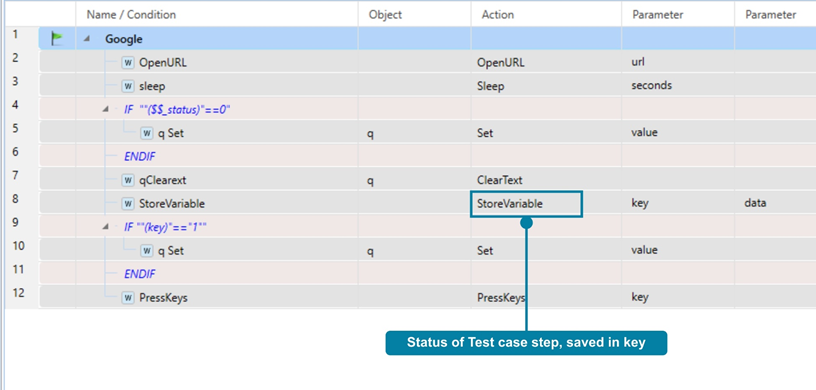Screen dimensions: 816x390
Task: Click the ClearText action cell
Action: tap(546, 180)
